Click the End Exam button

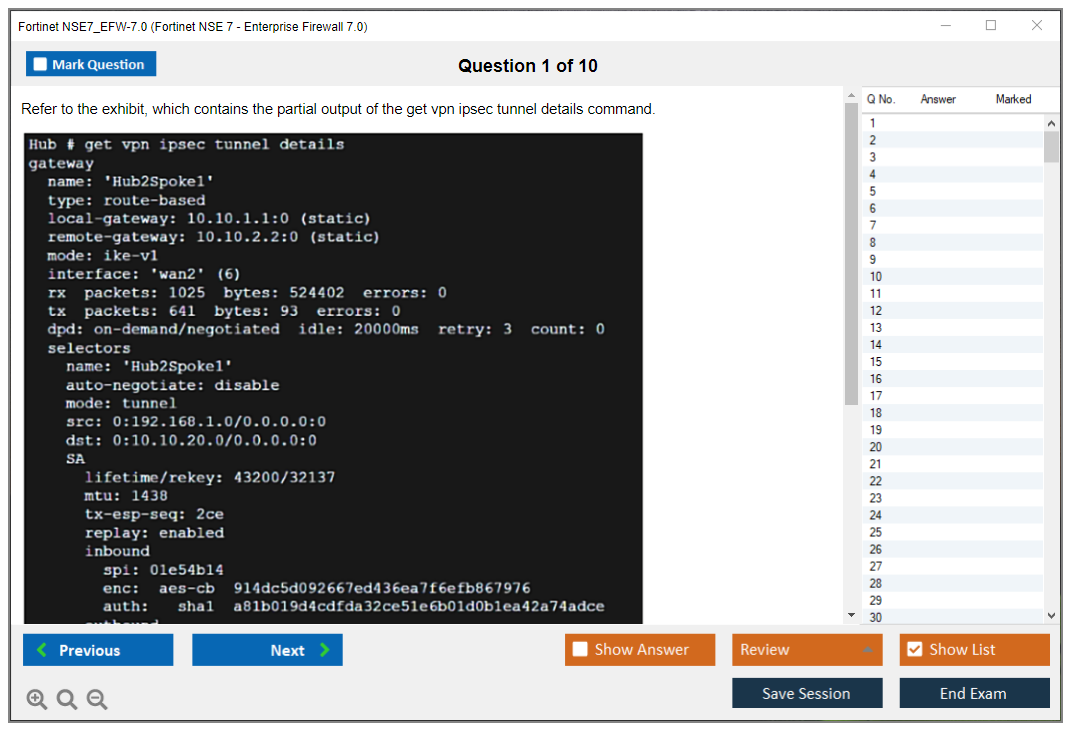pos(974,693)
